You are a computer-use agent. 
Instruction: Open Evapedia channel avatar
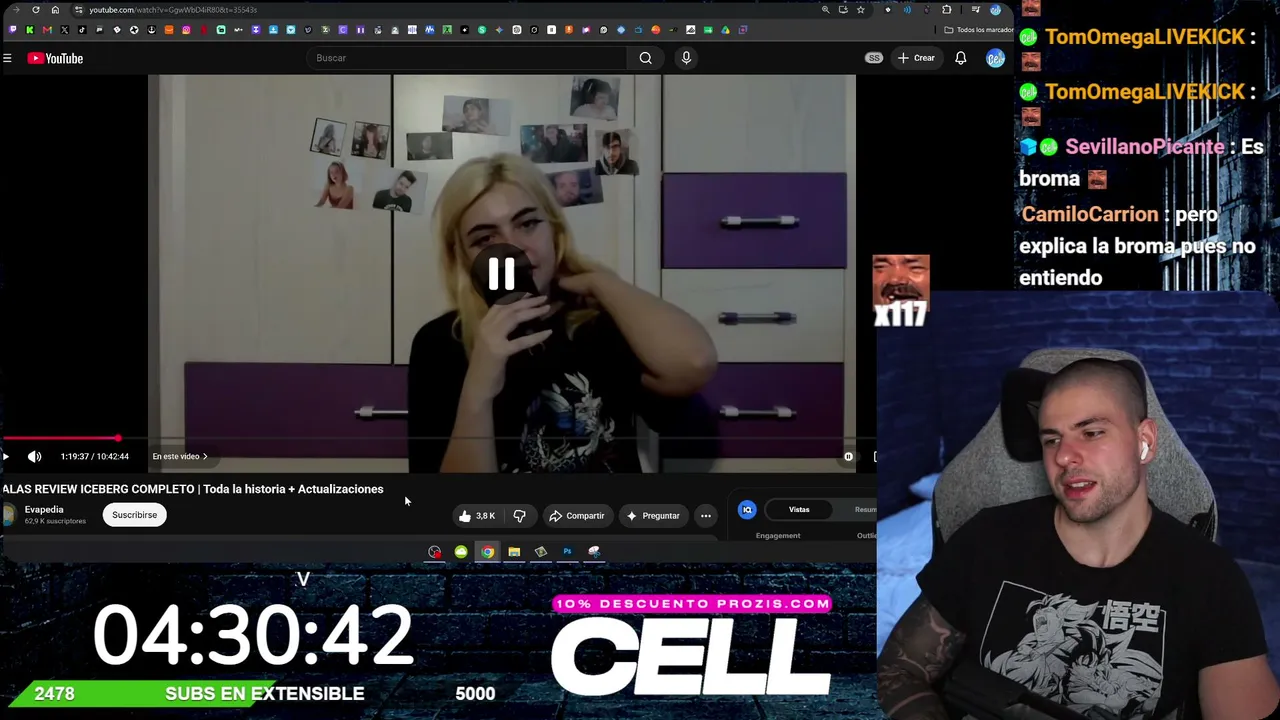click(x=8, y=515)
